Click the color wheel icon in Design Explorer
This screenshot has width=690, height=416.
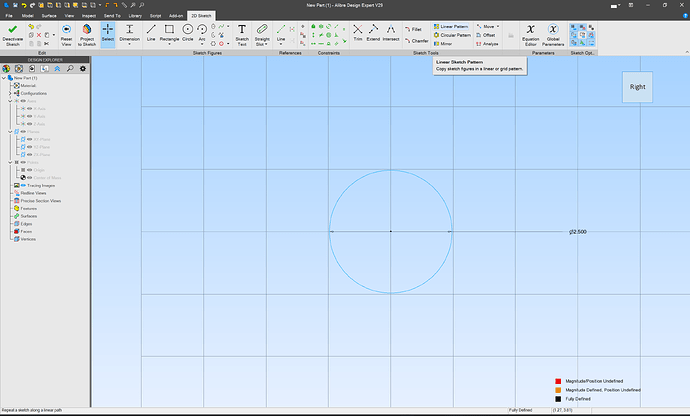coord(6,69)
